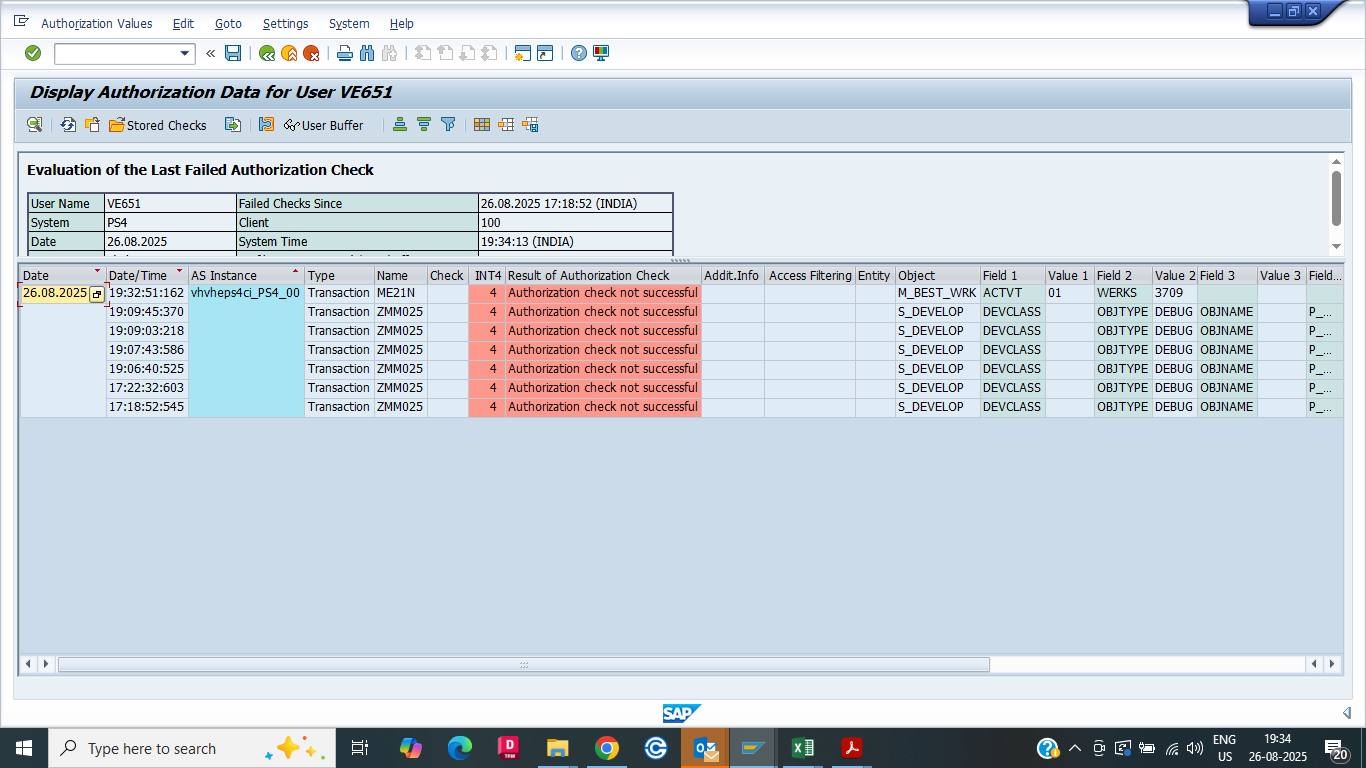
Task: Click the Stored Checks button
Action: tap(158, 125)
